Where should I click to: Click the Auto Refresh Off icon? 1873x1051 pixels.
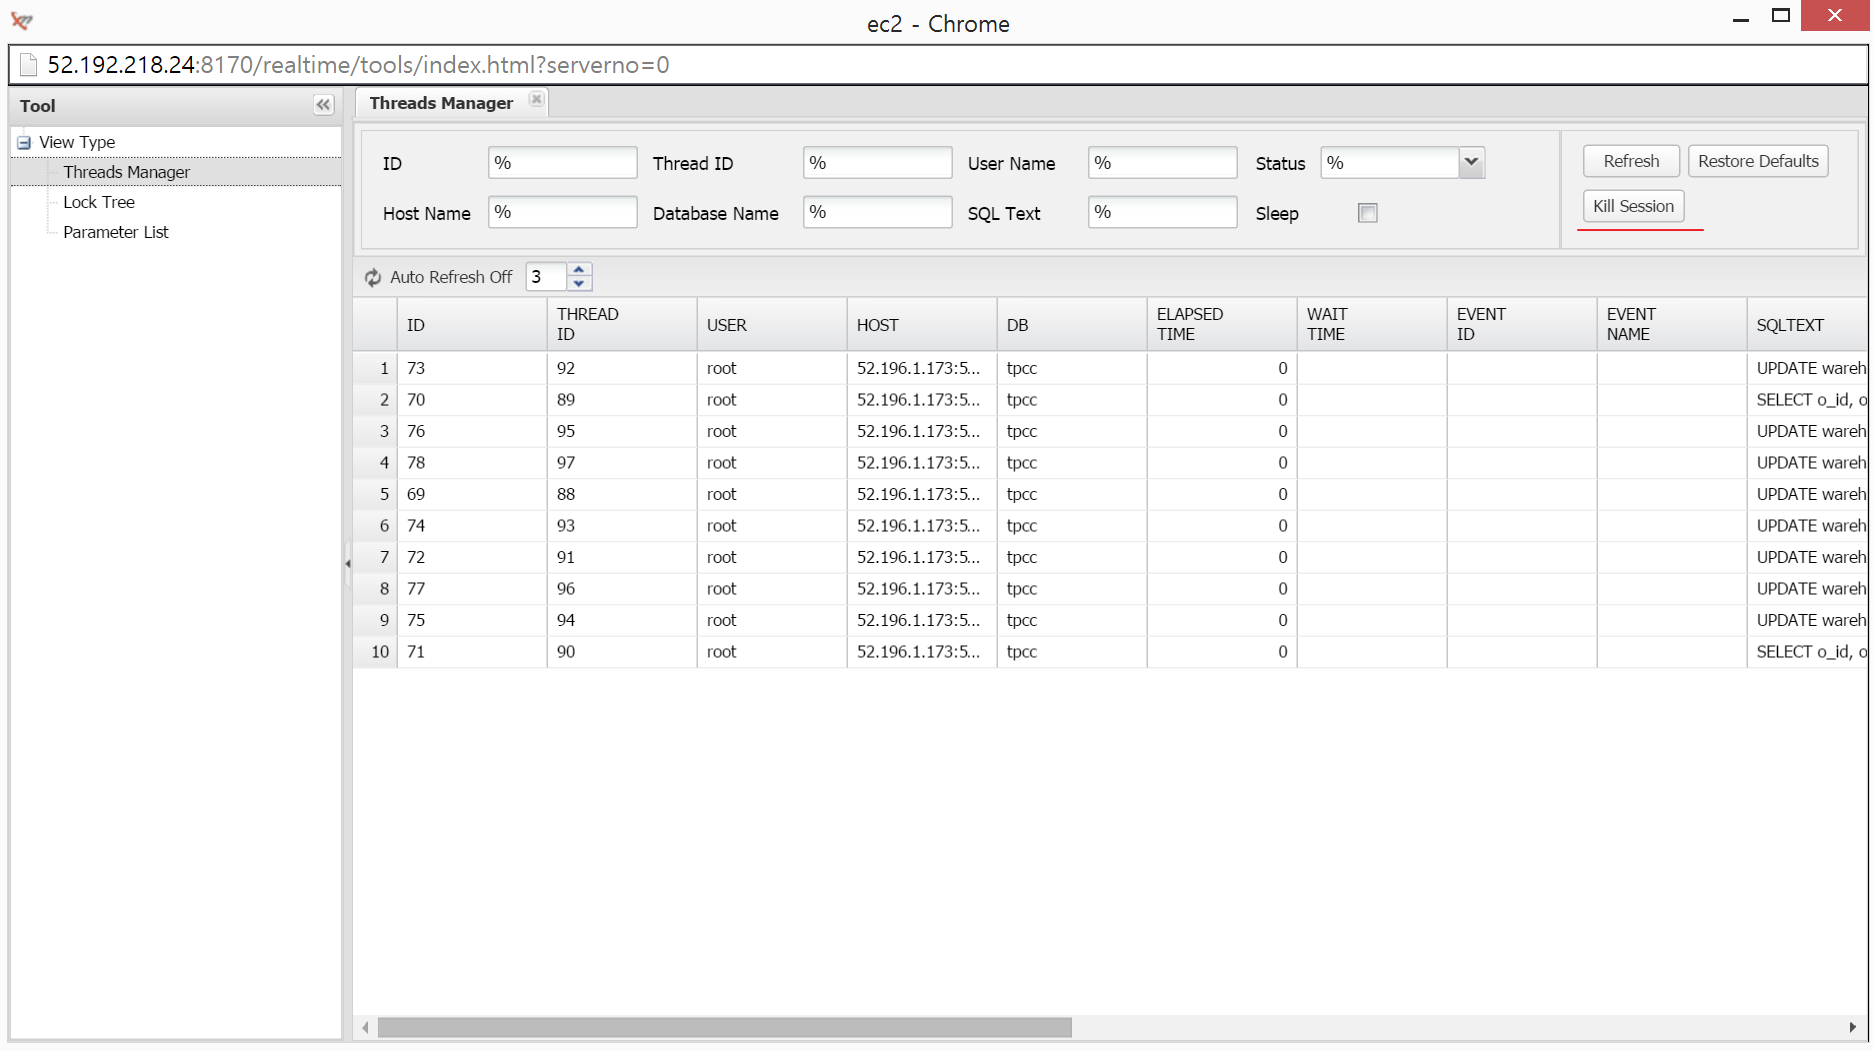click(373, 277)
